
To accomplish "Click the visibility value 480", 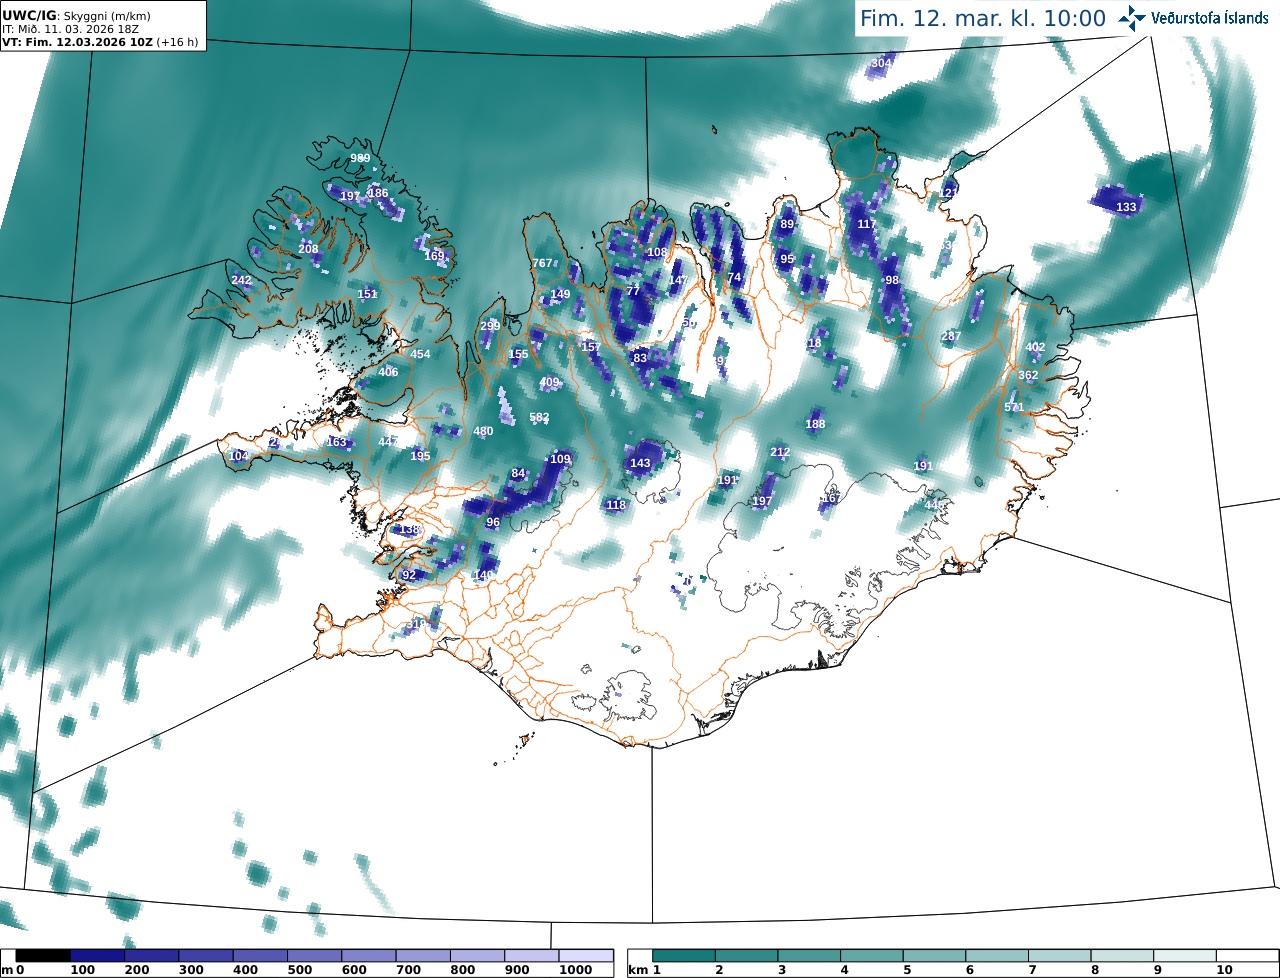I will [x=483, y=431].
